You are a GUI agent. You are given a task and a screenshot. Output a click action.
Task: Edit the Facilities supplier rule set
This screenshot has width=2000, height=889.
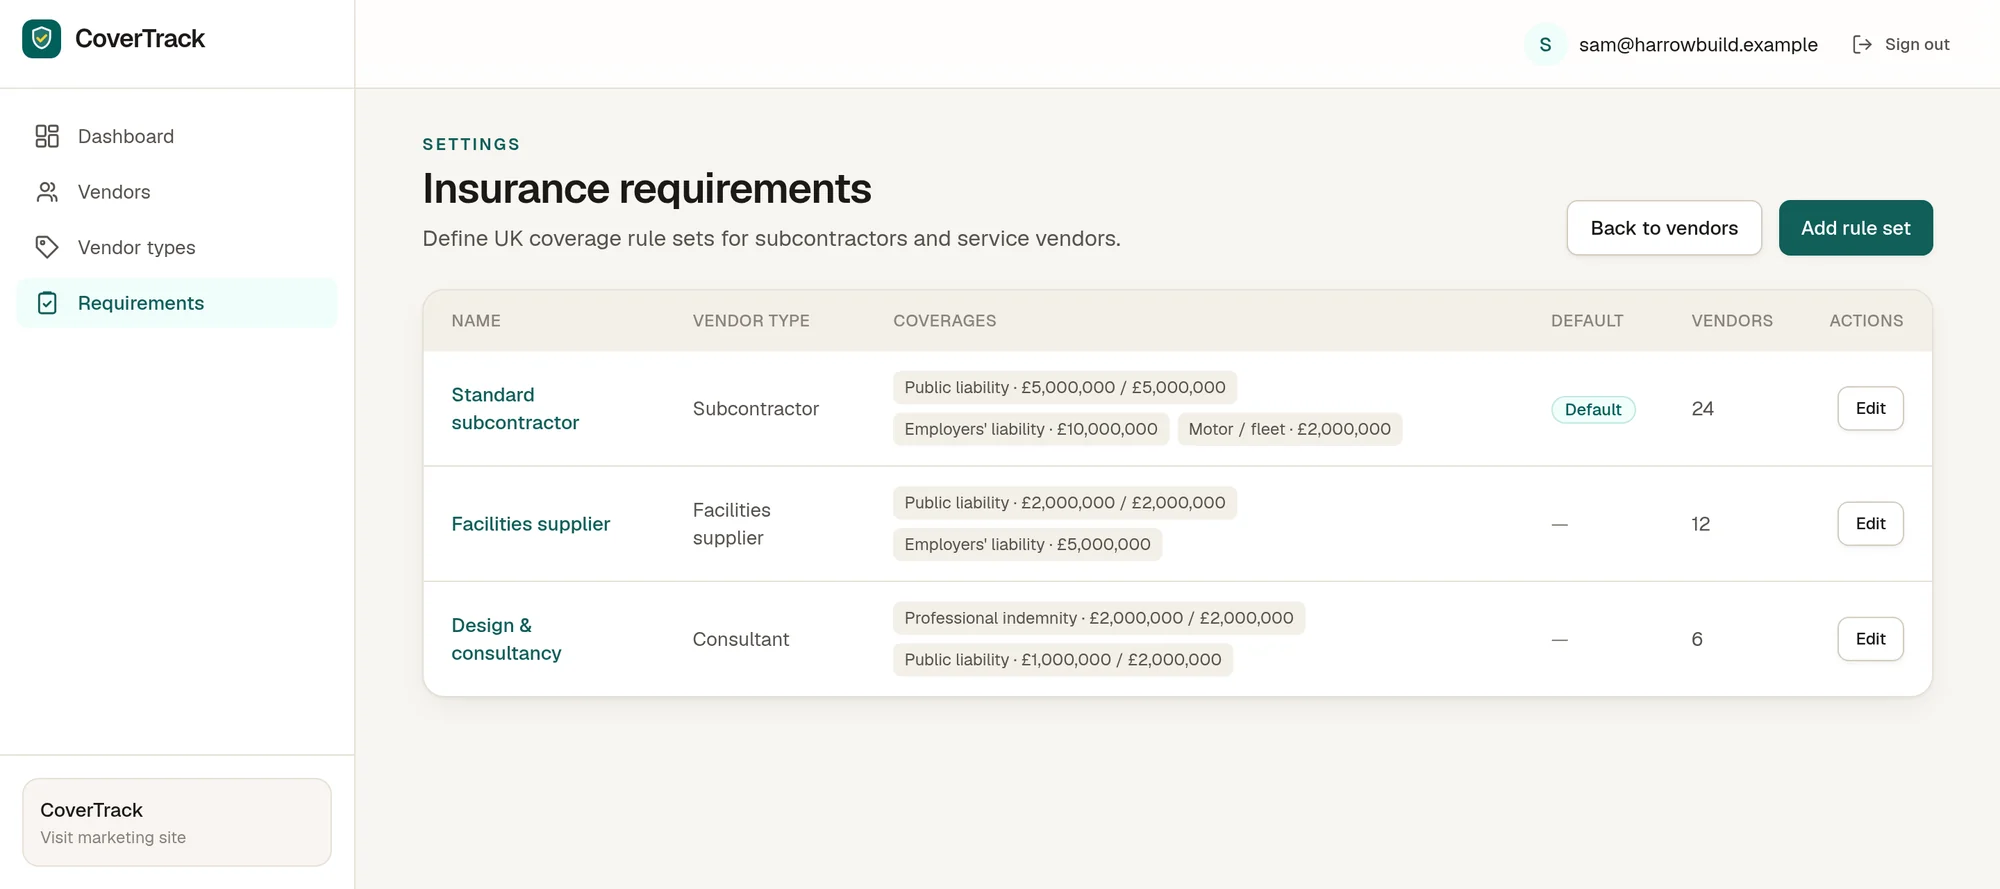[1870, 524]
